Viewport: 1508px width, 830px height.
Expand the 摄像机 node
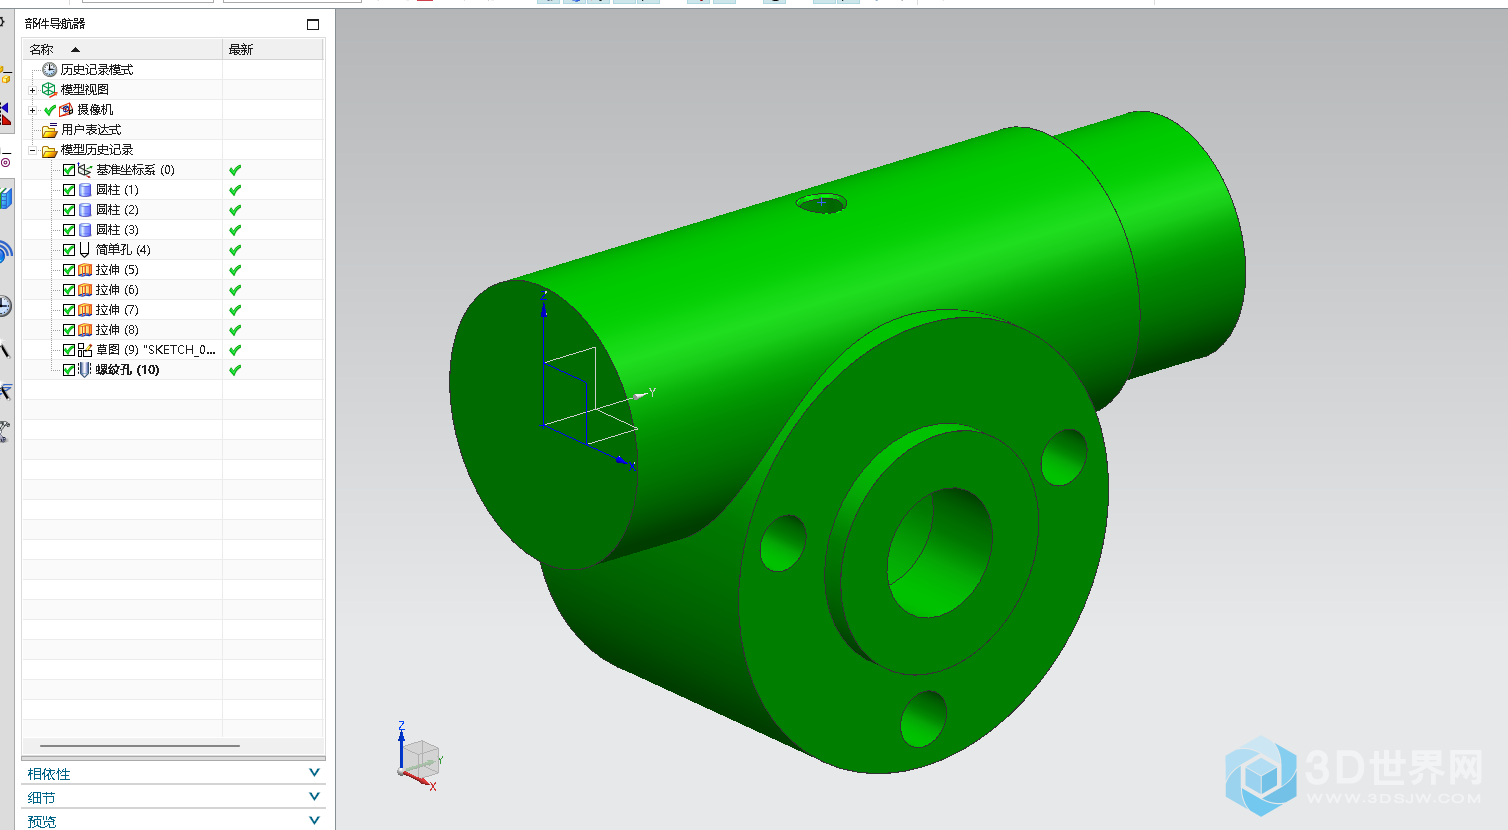coord(32,110)
